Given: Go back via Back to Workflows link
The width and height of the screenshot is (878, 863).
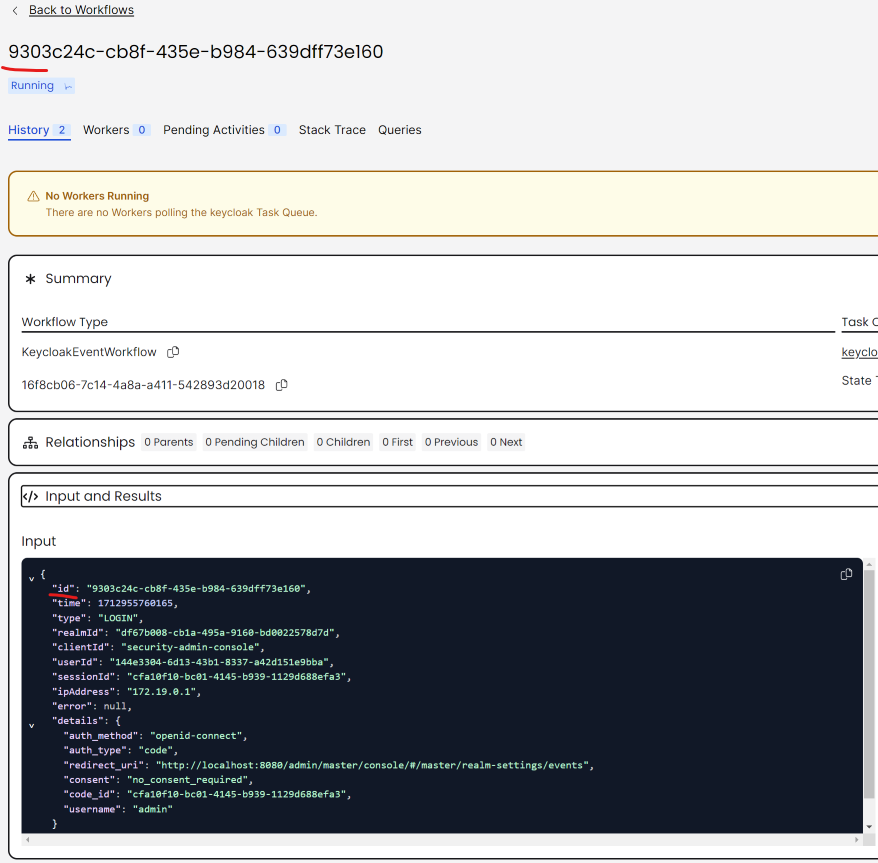Looking at the screenshot, I should (81, 10).
